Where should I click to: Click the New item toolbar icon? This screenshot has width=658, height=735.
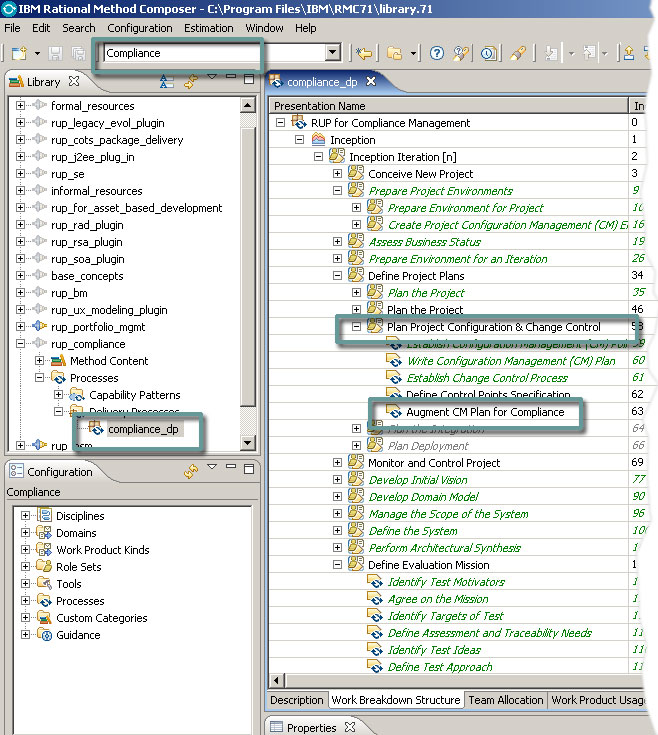pos(19,53)
